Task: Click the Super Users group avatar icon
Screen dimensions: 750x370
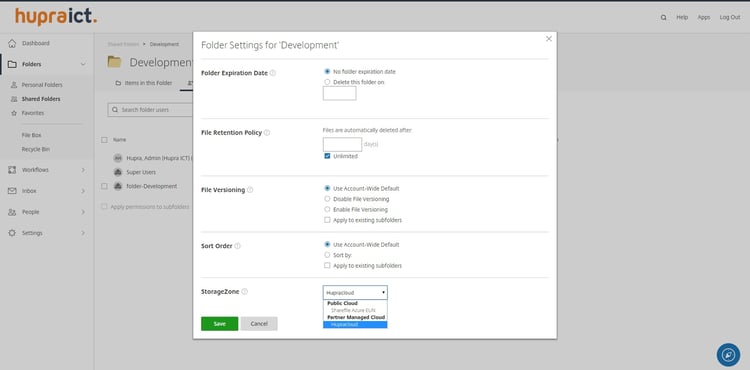Action: click(118, 172)
